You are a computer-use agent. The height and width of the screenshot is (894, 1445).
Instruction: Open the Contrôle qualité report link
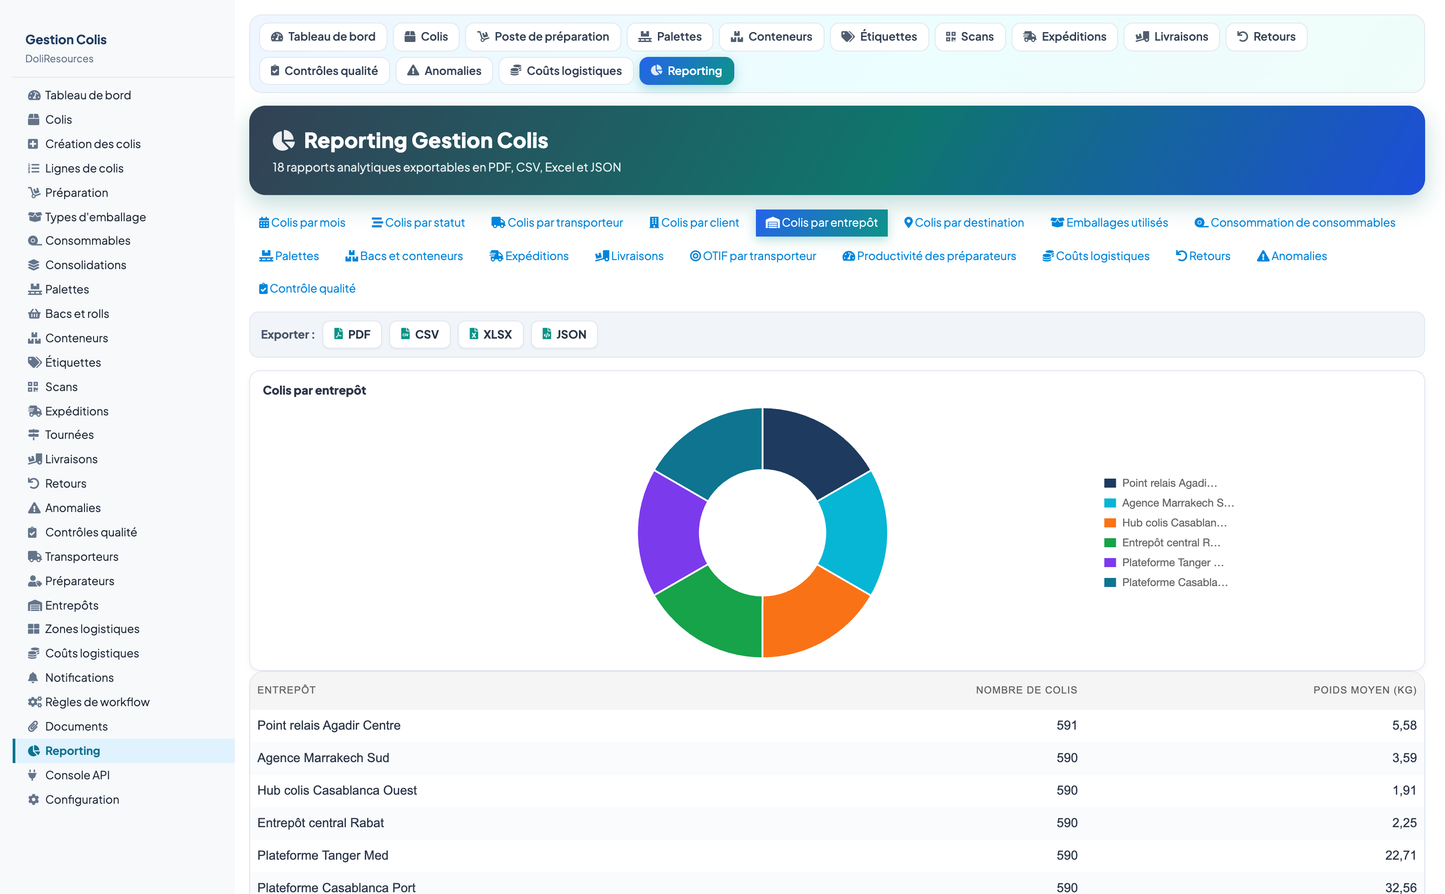307,289
